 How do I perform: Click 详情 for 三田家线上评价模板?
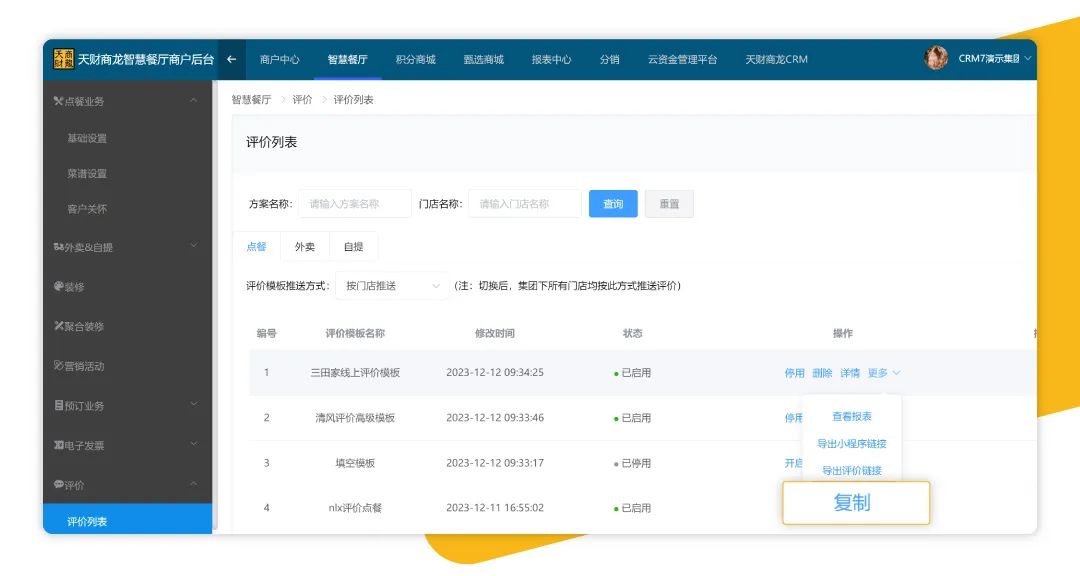[x=849, y=373]
